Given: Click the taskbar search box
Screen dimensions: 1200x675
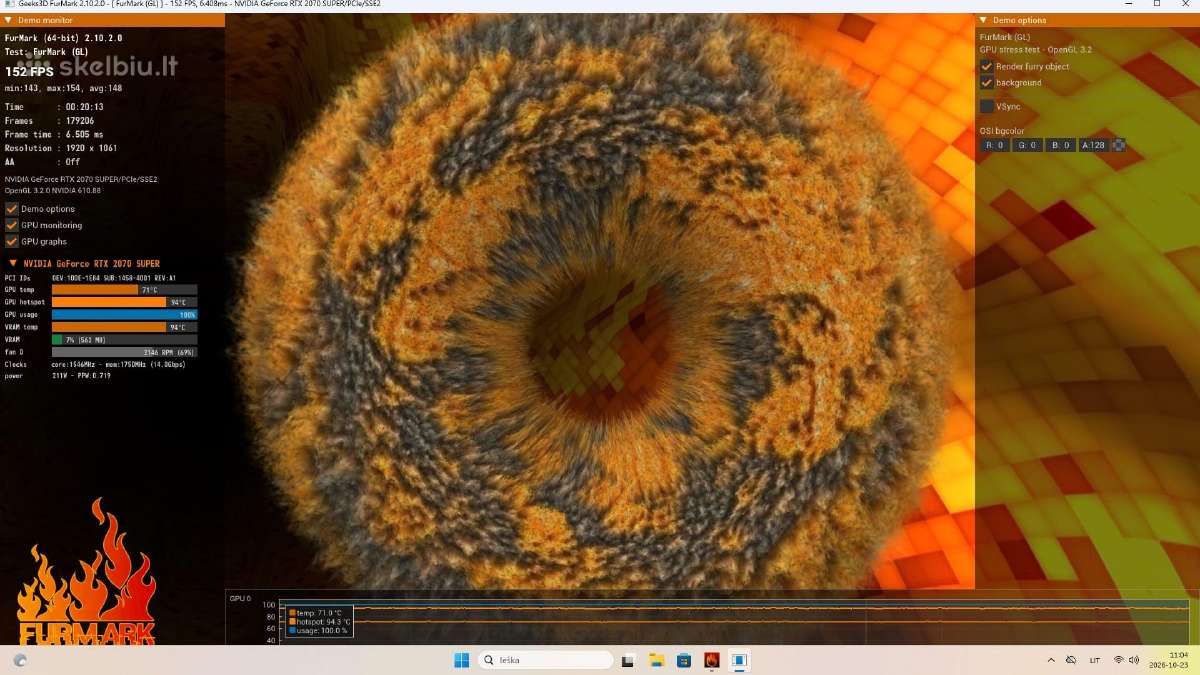Looking at the screenshot, I should pyautogui.click(x=545, y=660).
